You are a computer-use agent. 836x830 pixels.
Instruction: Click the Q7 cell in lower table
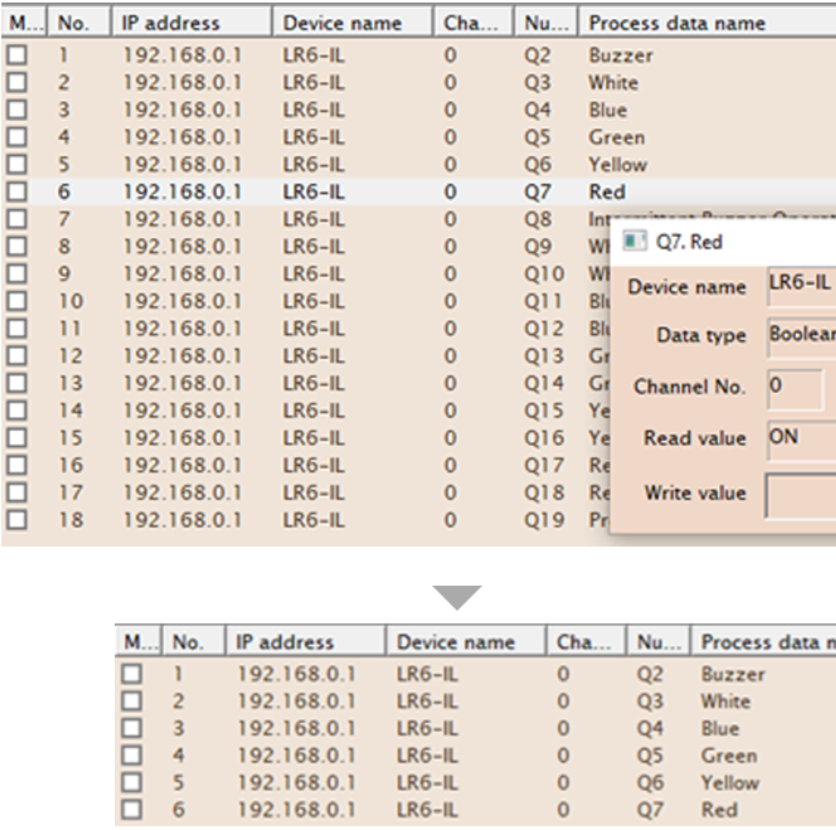coord(650,810)
